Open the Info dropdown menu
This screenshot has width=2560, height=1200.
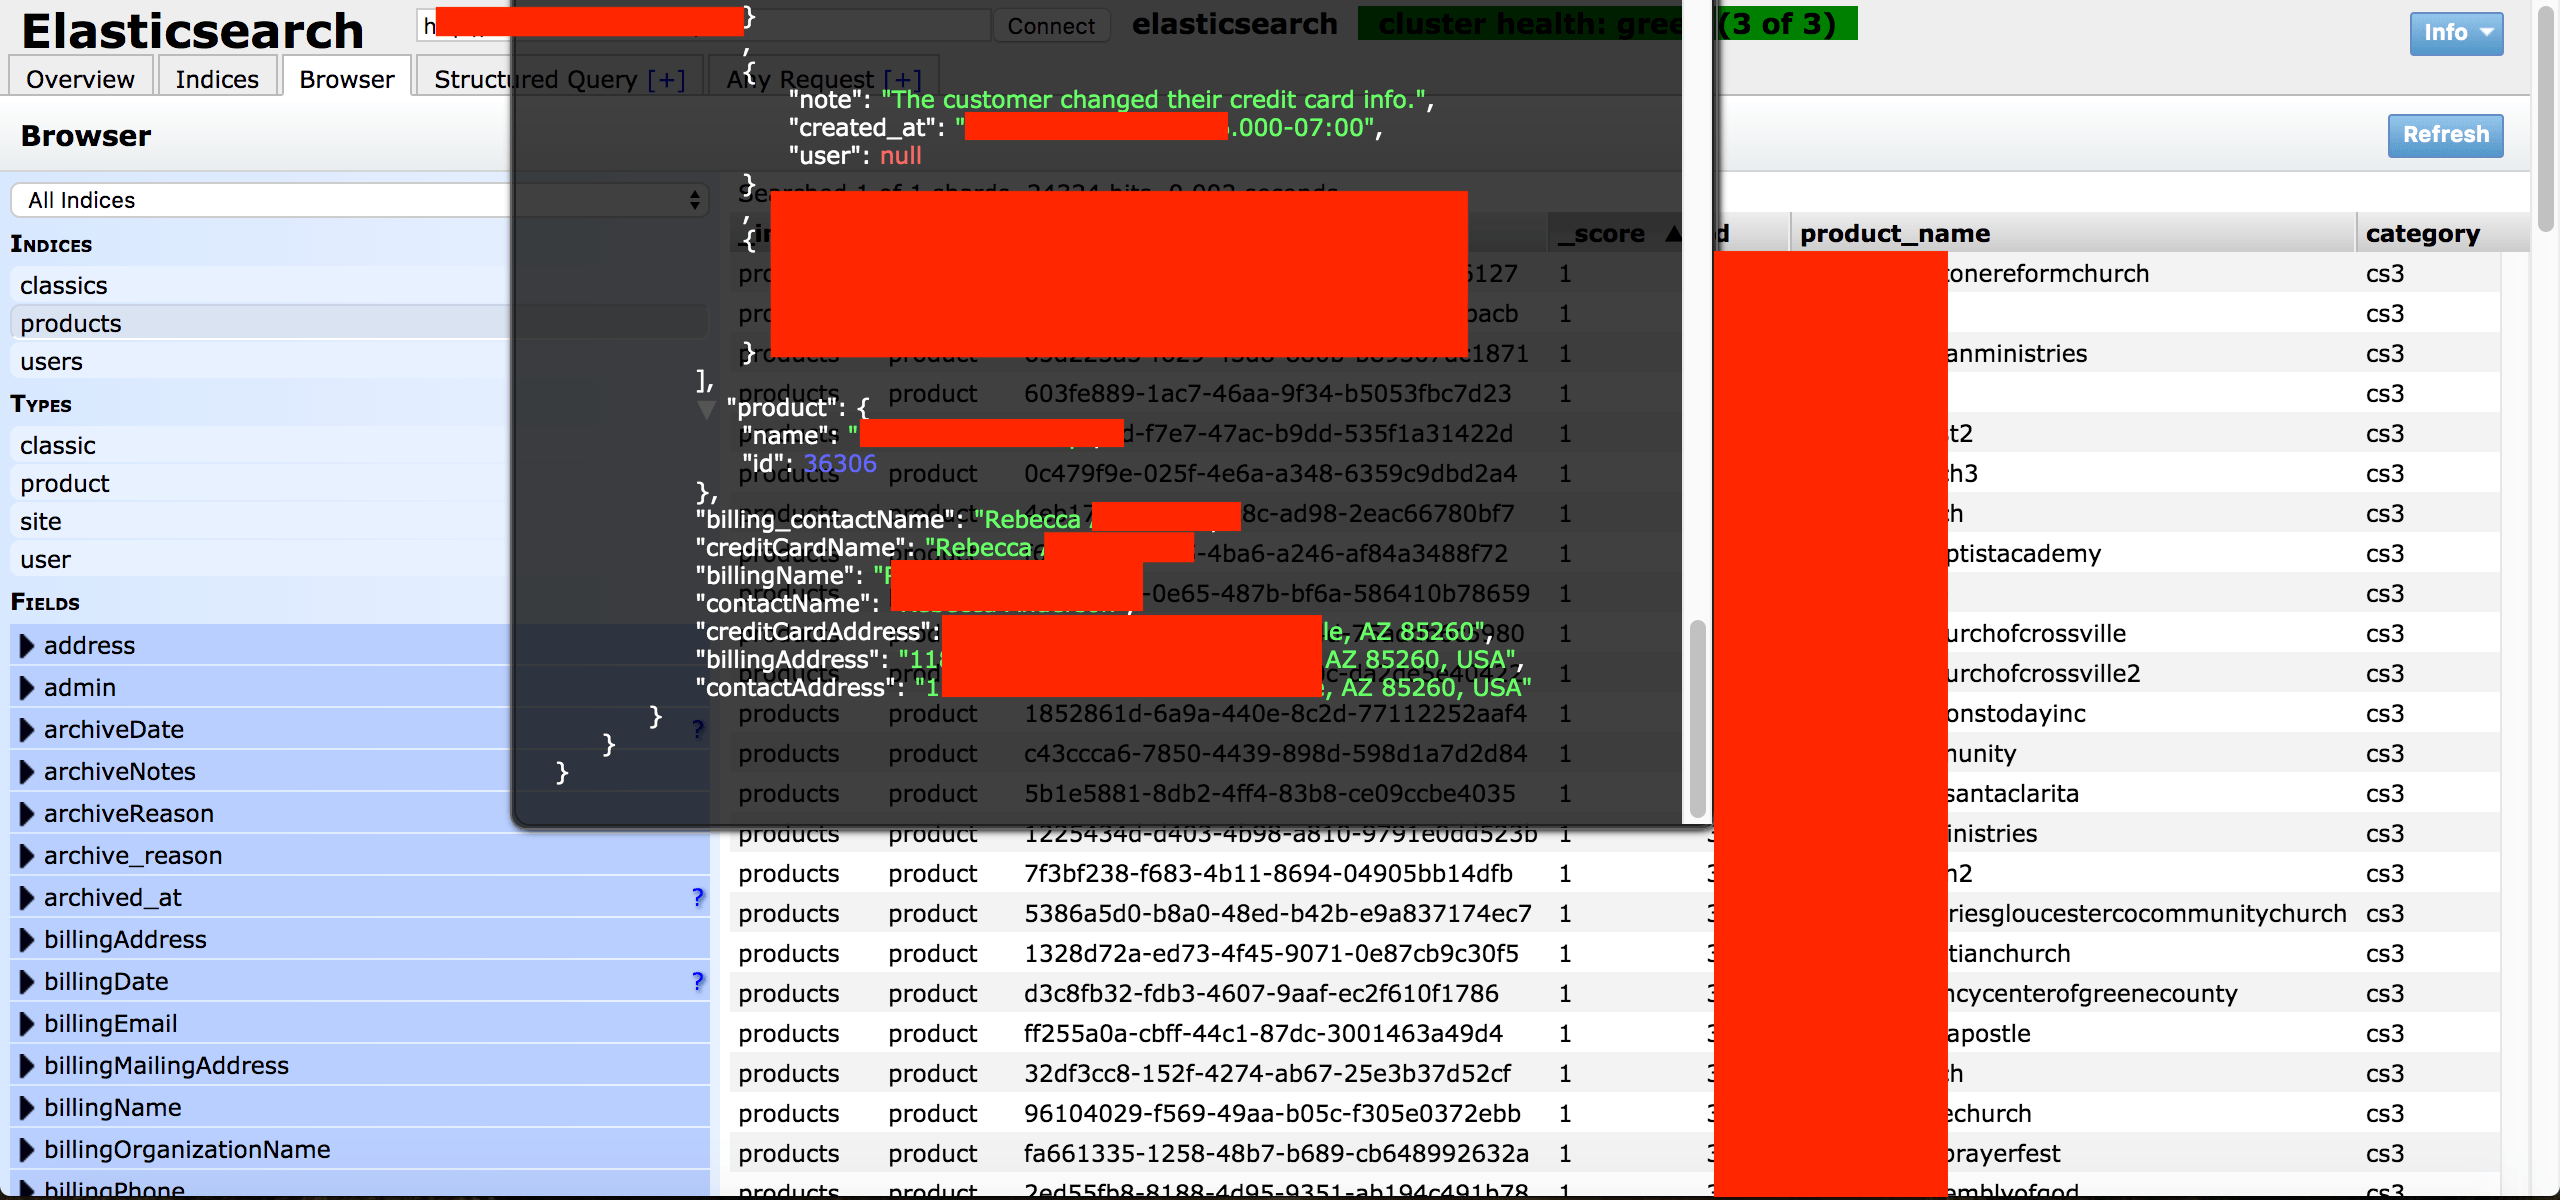click(x=2455, y=33)
